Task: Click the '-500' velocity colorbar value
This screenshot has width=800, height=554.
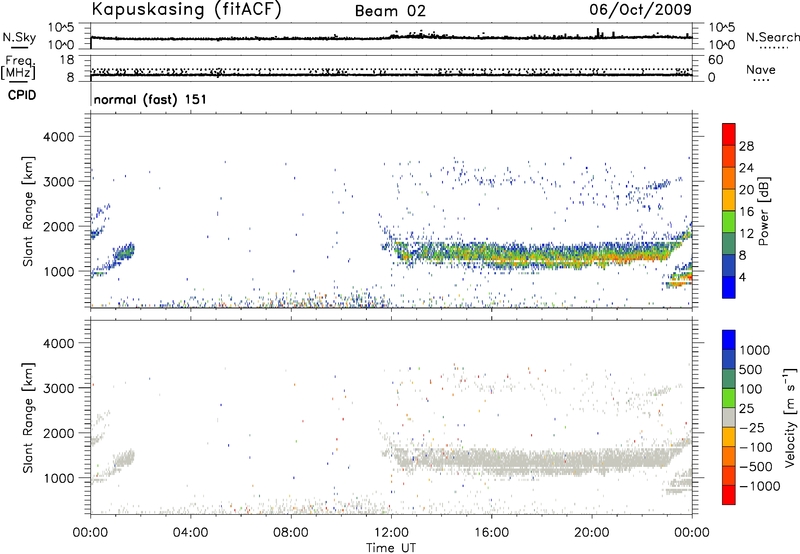Action: [755, 466]
